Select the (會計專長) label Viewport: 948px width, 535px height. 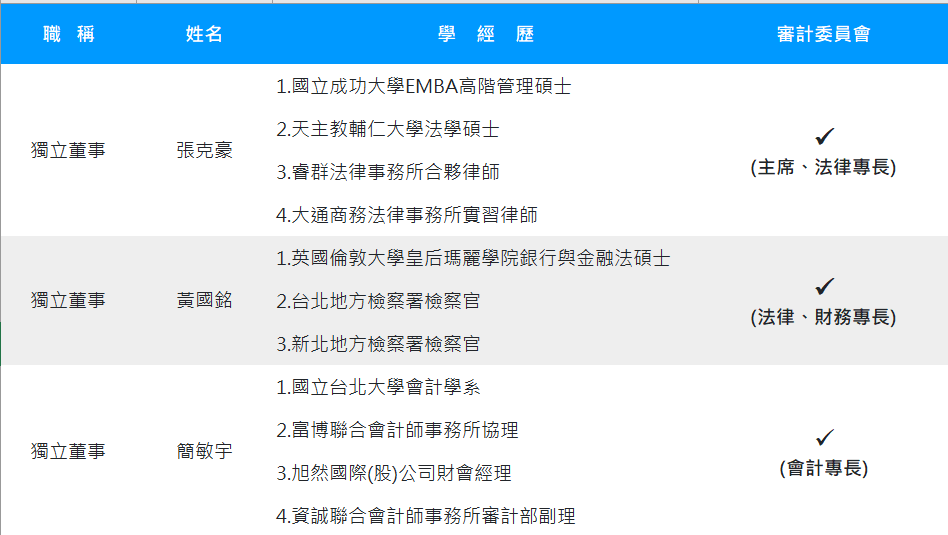point(823,468)
